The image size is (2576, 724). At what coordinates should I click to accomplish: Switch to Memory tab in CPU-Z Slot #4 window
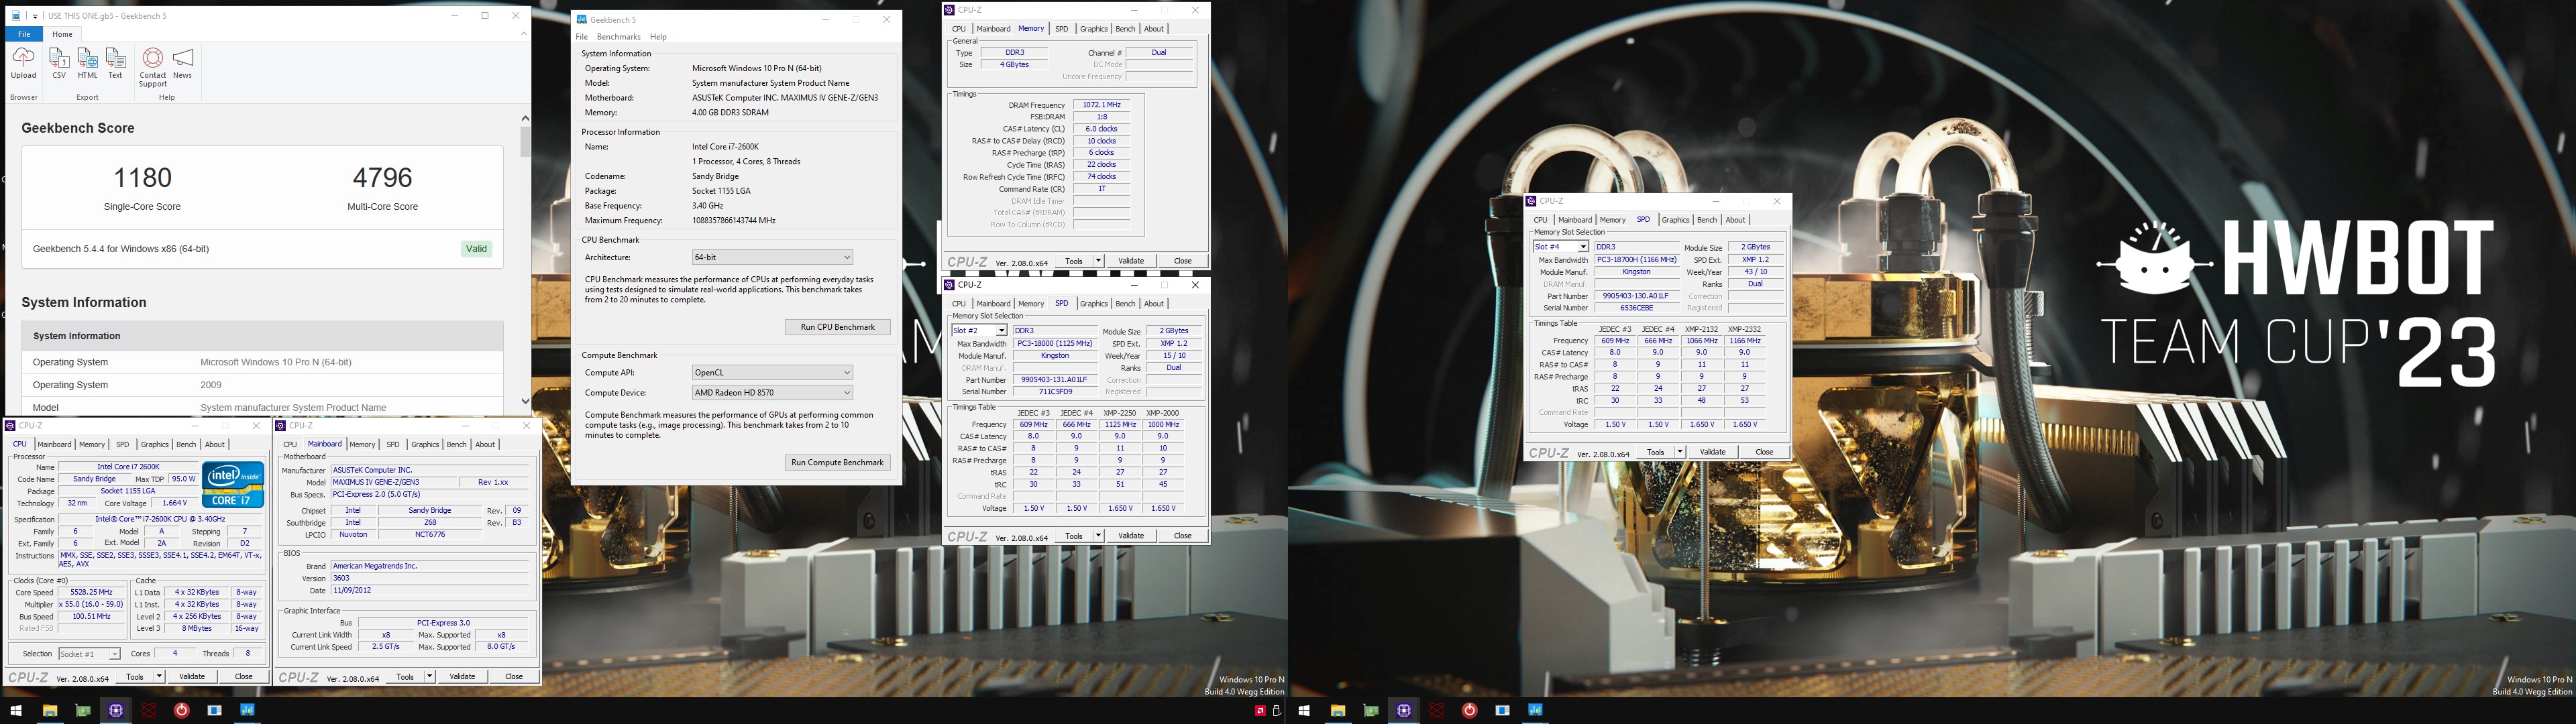tap(1612, 220)
